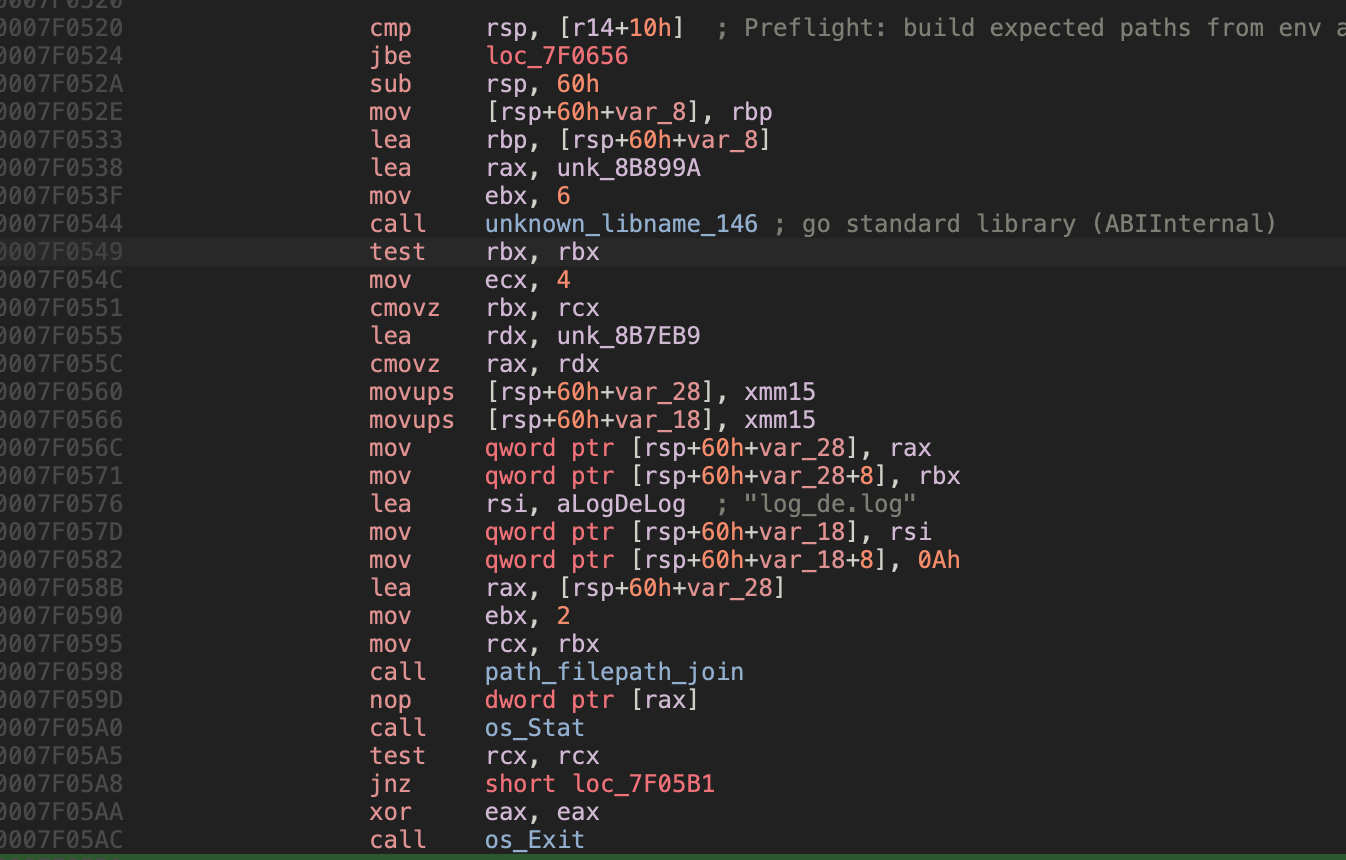This screenshot has height=860, width=1346.
Task: Click the nop instruction mnemonic
Action: [390, 700]
